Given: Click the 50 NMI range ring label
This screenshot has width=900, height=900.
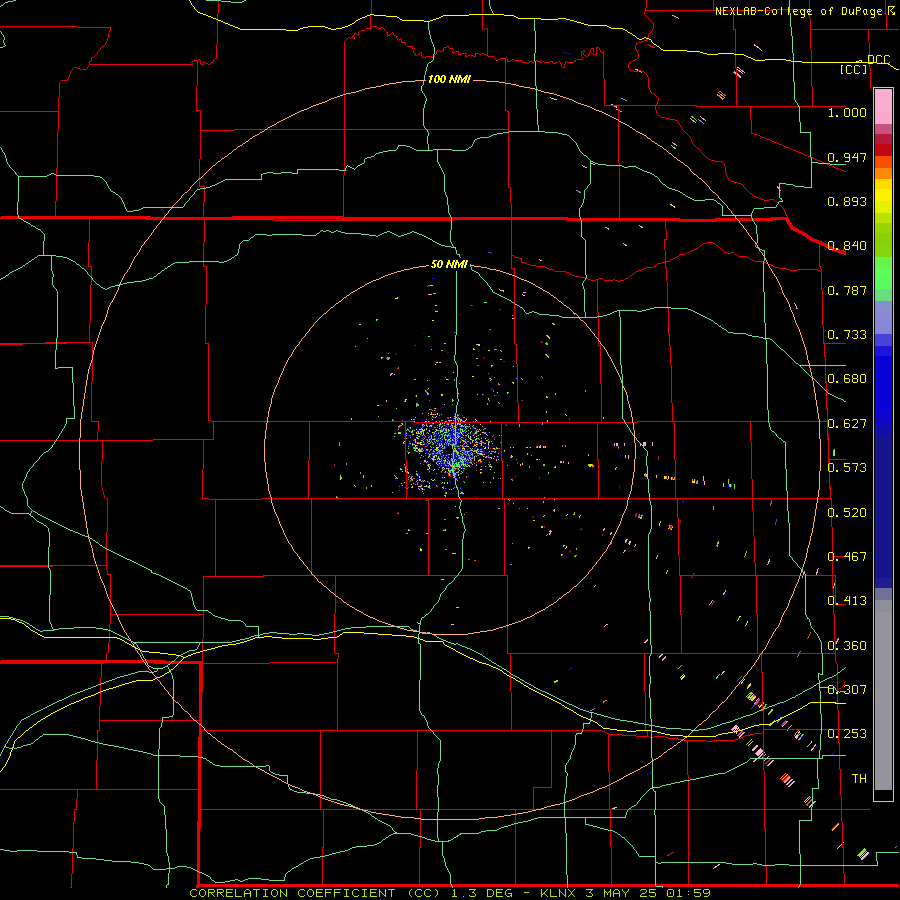Looking at the screenshot, I should click(x=449, y=264).
